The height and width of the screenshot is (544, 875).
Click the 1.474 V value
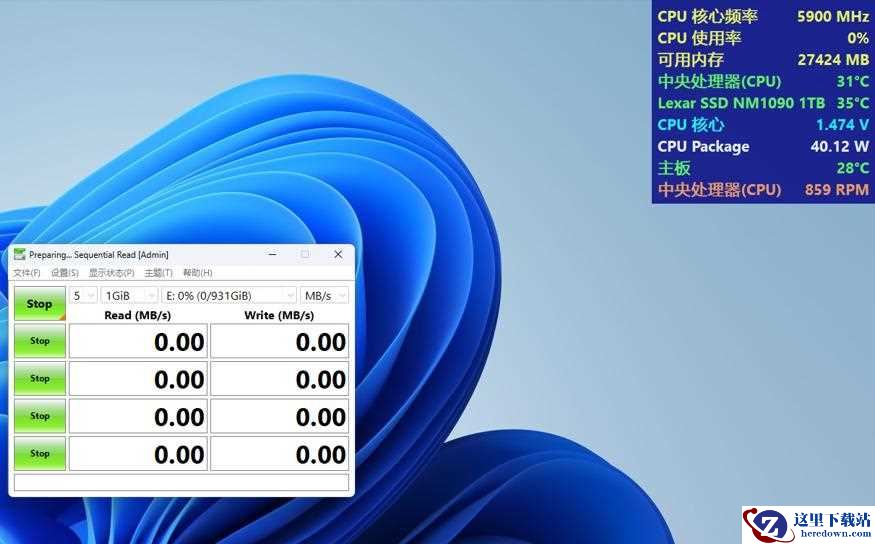click(x=843, y=124)
